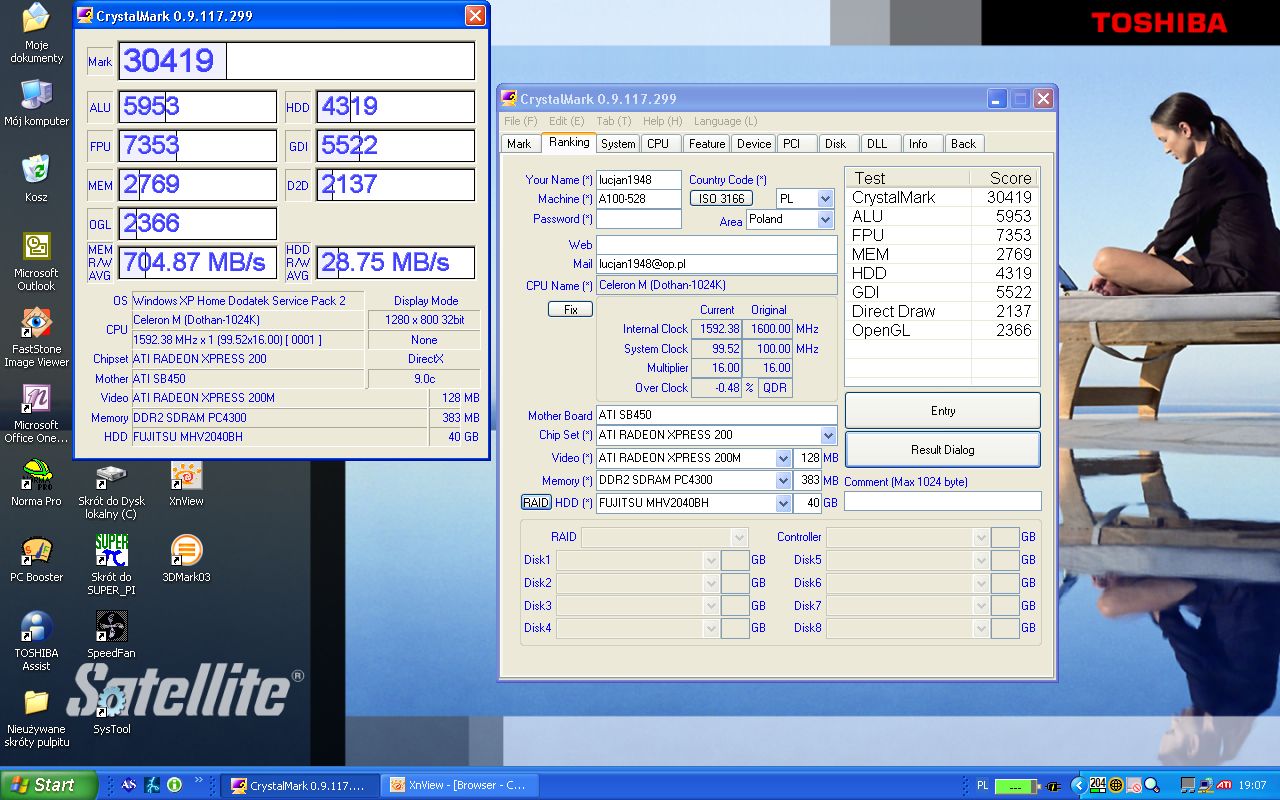Viewport: 1280px width, 800px height.
Task: Toggle the RAID button beside HDD
Action: [x=536, y=503]
